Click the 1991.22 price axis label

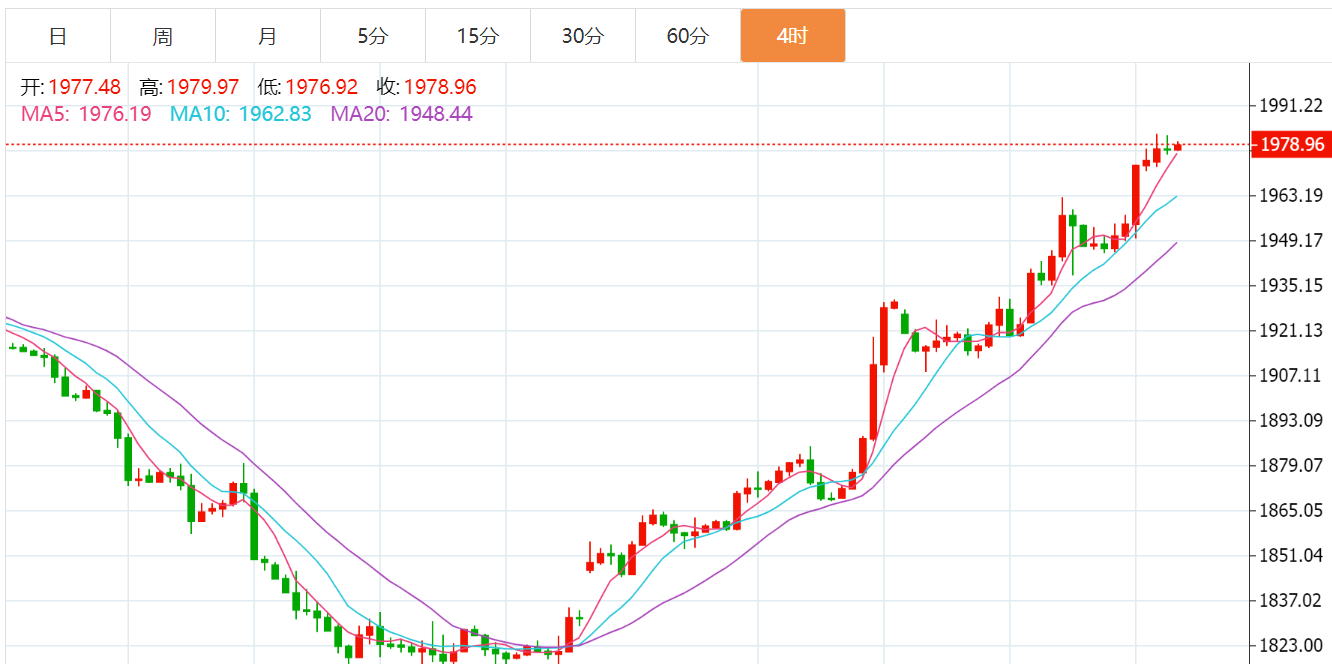(1291, 105)
